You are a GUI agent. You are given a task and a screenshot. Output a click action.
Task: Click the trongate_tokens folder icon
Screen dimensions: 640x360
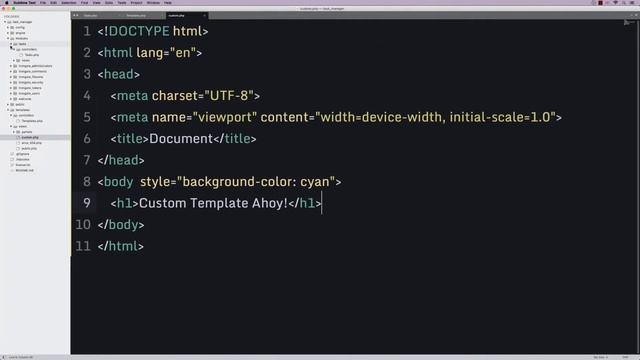pos(15,88)
